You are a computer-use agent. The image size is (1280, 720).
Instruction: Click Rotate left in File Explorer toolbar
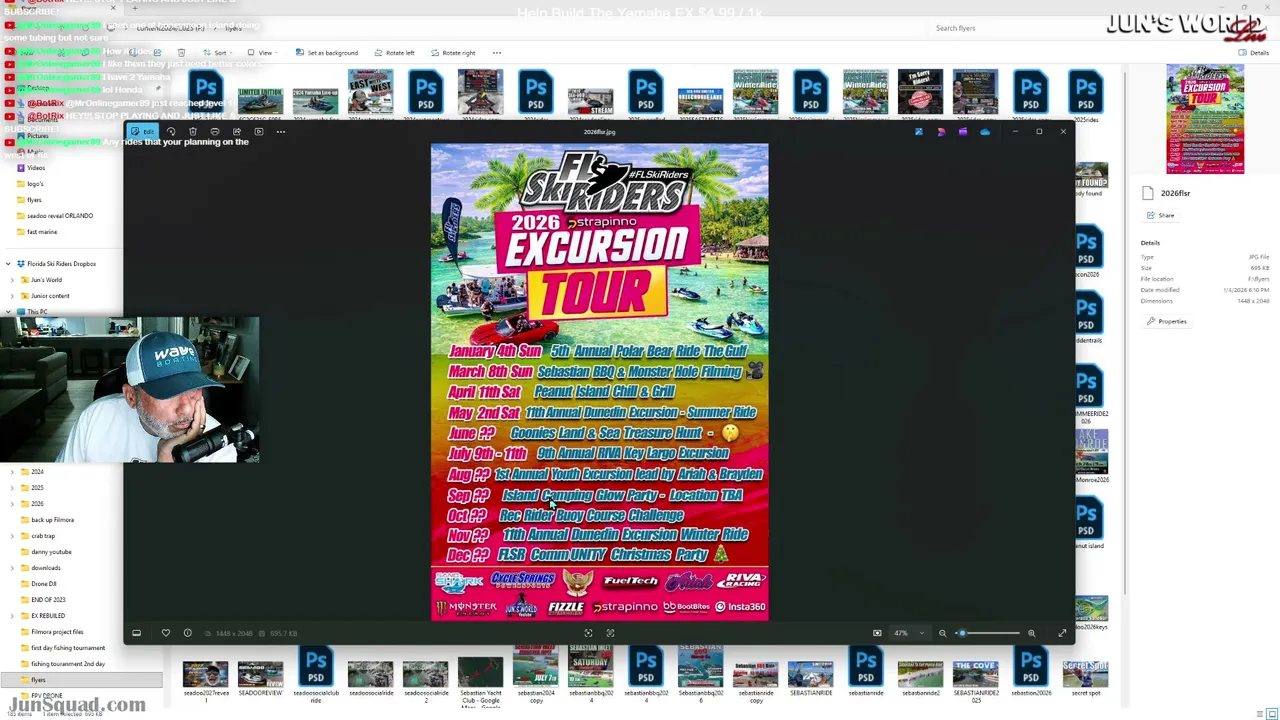click(x=395, y=53)
